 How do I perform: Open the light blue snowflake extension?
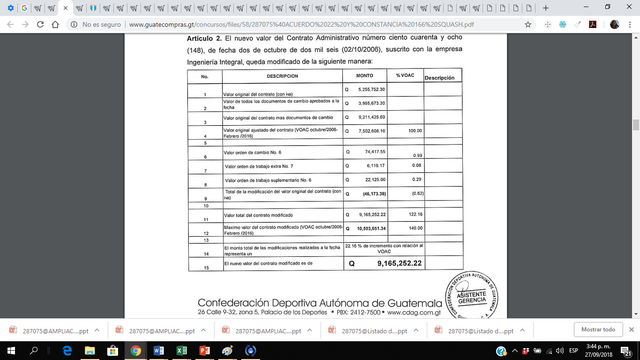tap(562, 24)
